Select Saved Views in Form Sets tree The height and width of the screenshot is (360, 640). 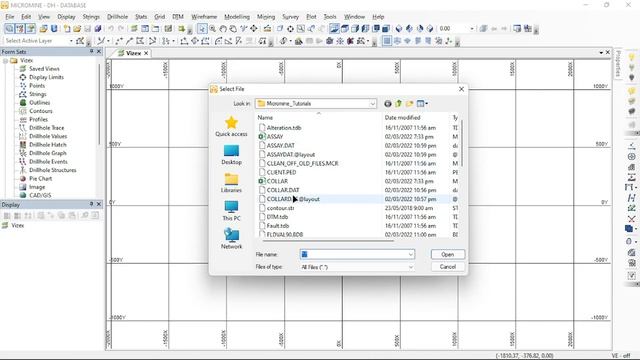point(44,69)
